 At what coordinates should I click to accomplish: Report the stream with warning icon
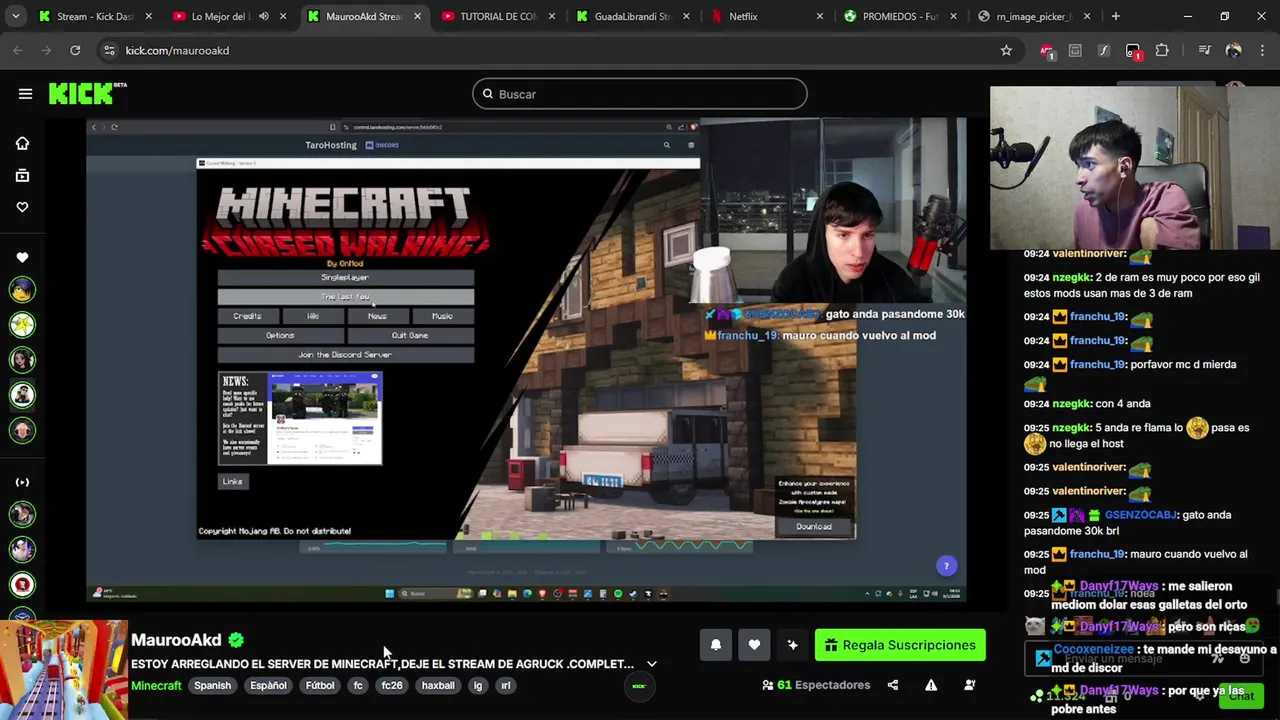931,685
